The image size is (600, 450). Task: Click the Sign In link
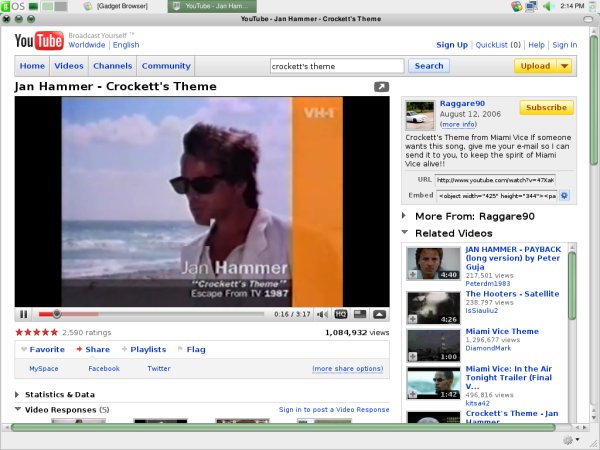[x=564, y=45]
